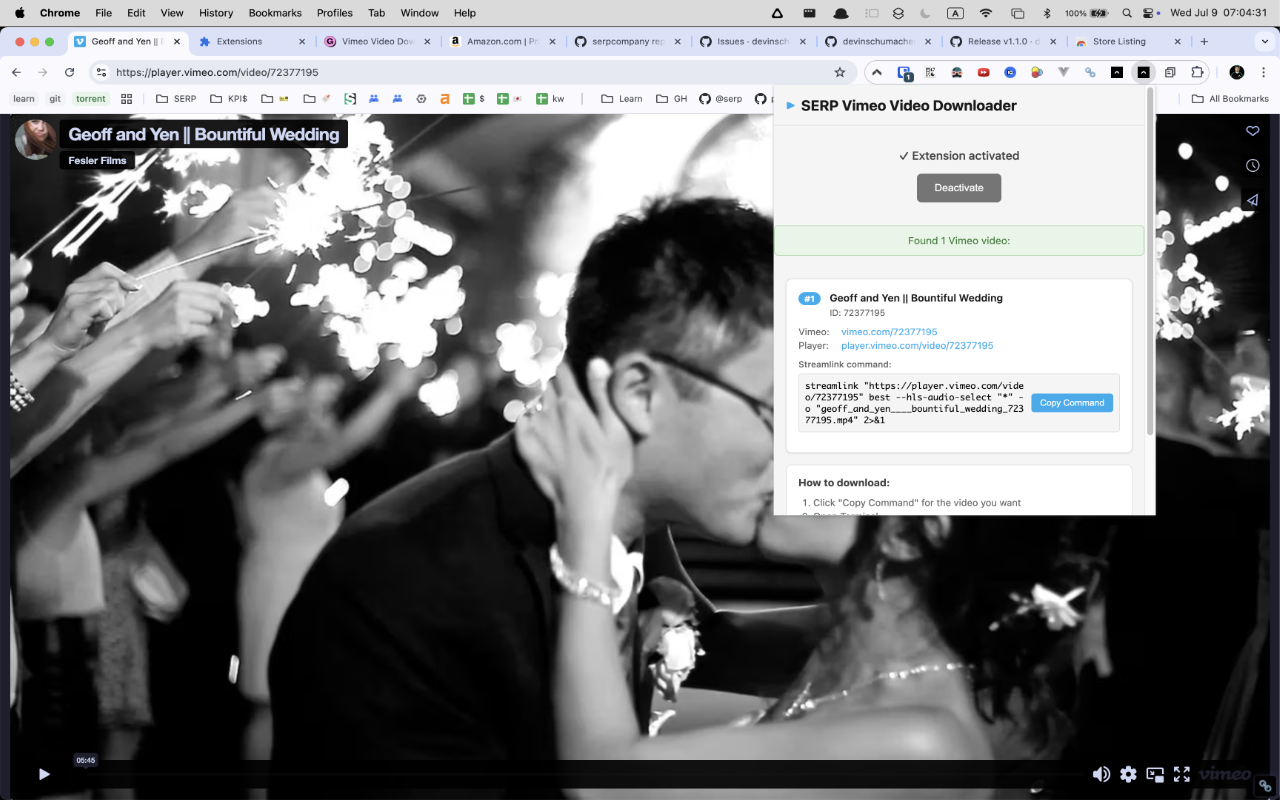Open Vimeo player settings gear
The height and width of the screenshot is (800, 1280).
click(1128, 774)
